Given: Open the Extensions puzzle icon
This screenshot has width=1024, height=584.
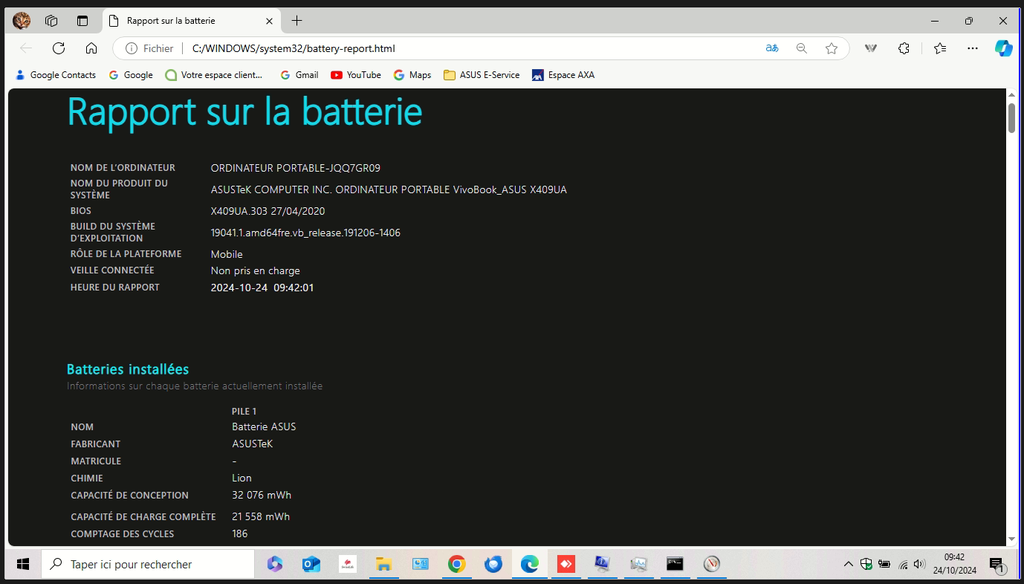Looking at the screenshot, I should point(904,48).
